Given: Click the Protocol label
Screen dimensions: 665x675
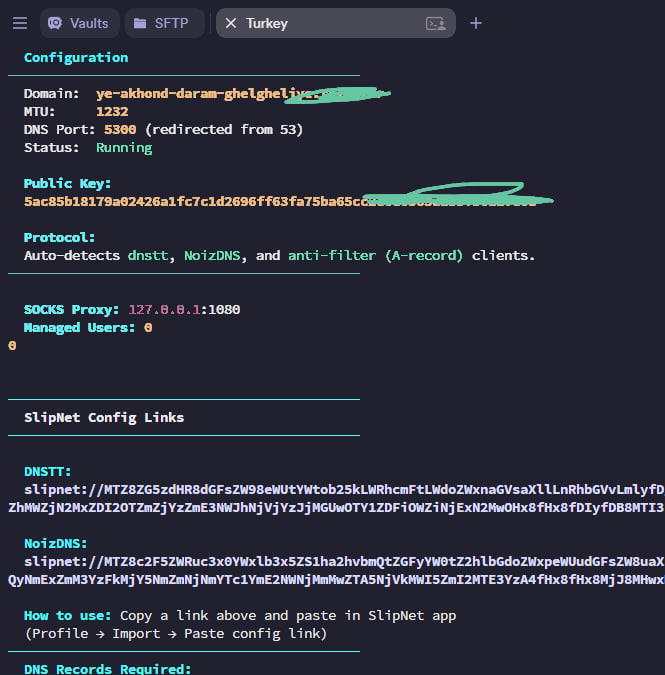Looking at the screenshot, I should (x=59, y=238).
